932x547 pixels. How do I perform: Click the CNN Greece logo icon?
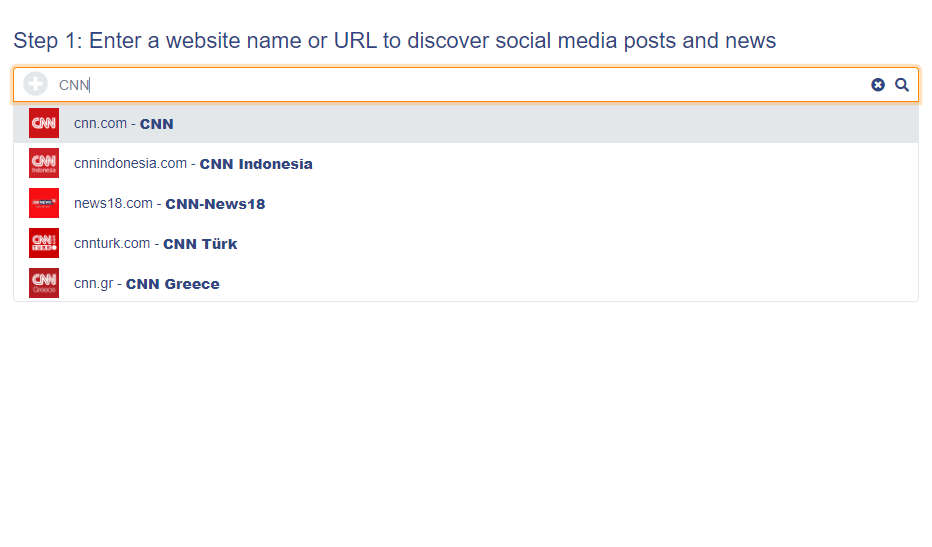[44, 283]
